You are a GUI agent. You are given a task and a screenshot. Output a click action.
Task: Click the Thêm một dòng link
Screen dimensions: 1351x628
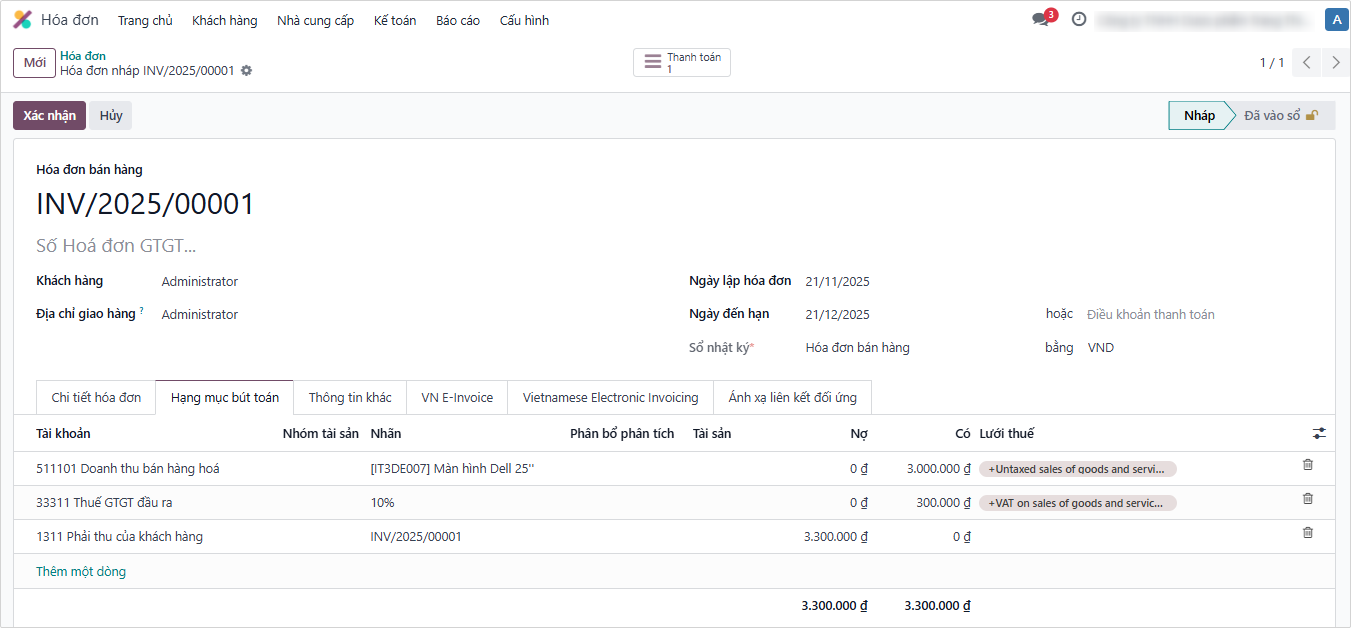(x=81, y=572)
